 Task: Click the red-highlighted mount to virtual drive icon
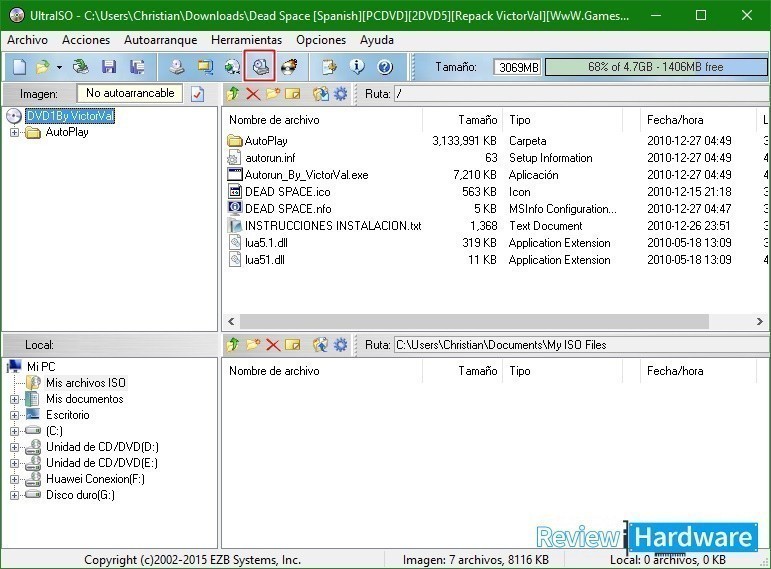tap(259, 67)
